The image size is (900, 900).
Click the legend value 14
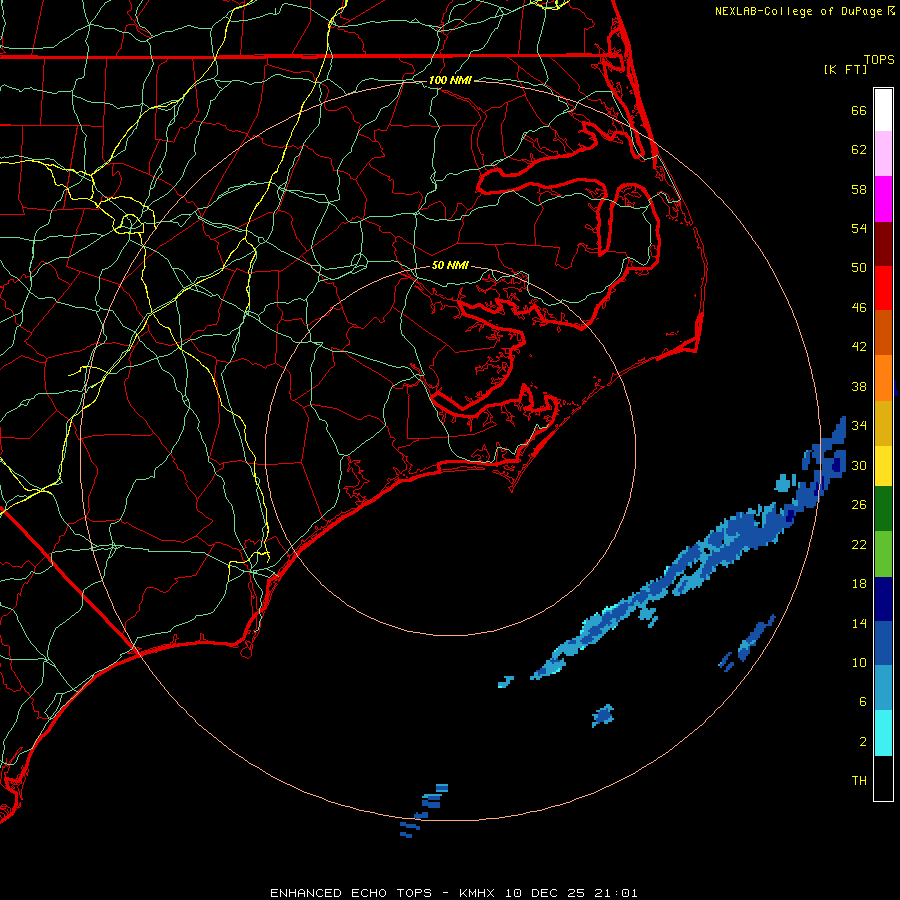pos(859,623)
